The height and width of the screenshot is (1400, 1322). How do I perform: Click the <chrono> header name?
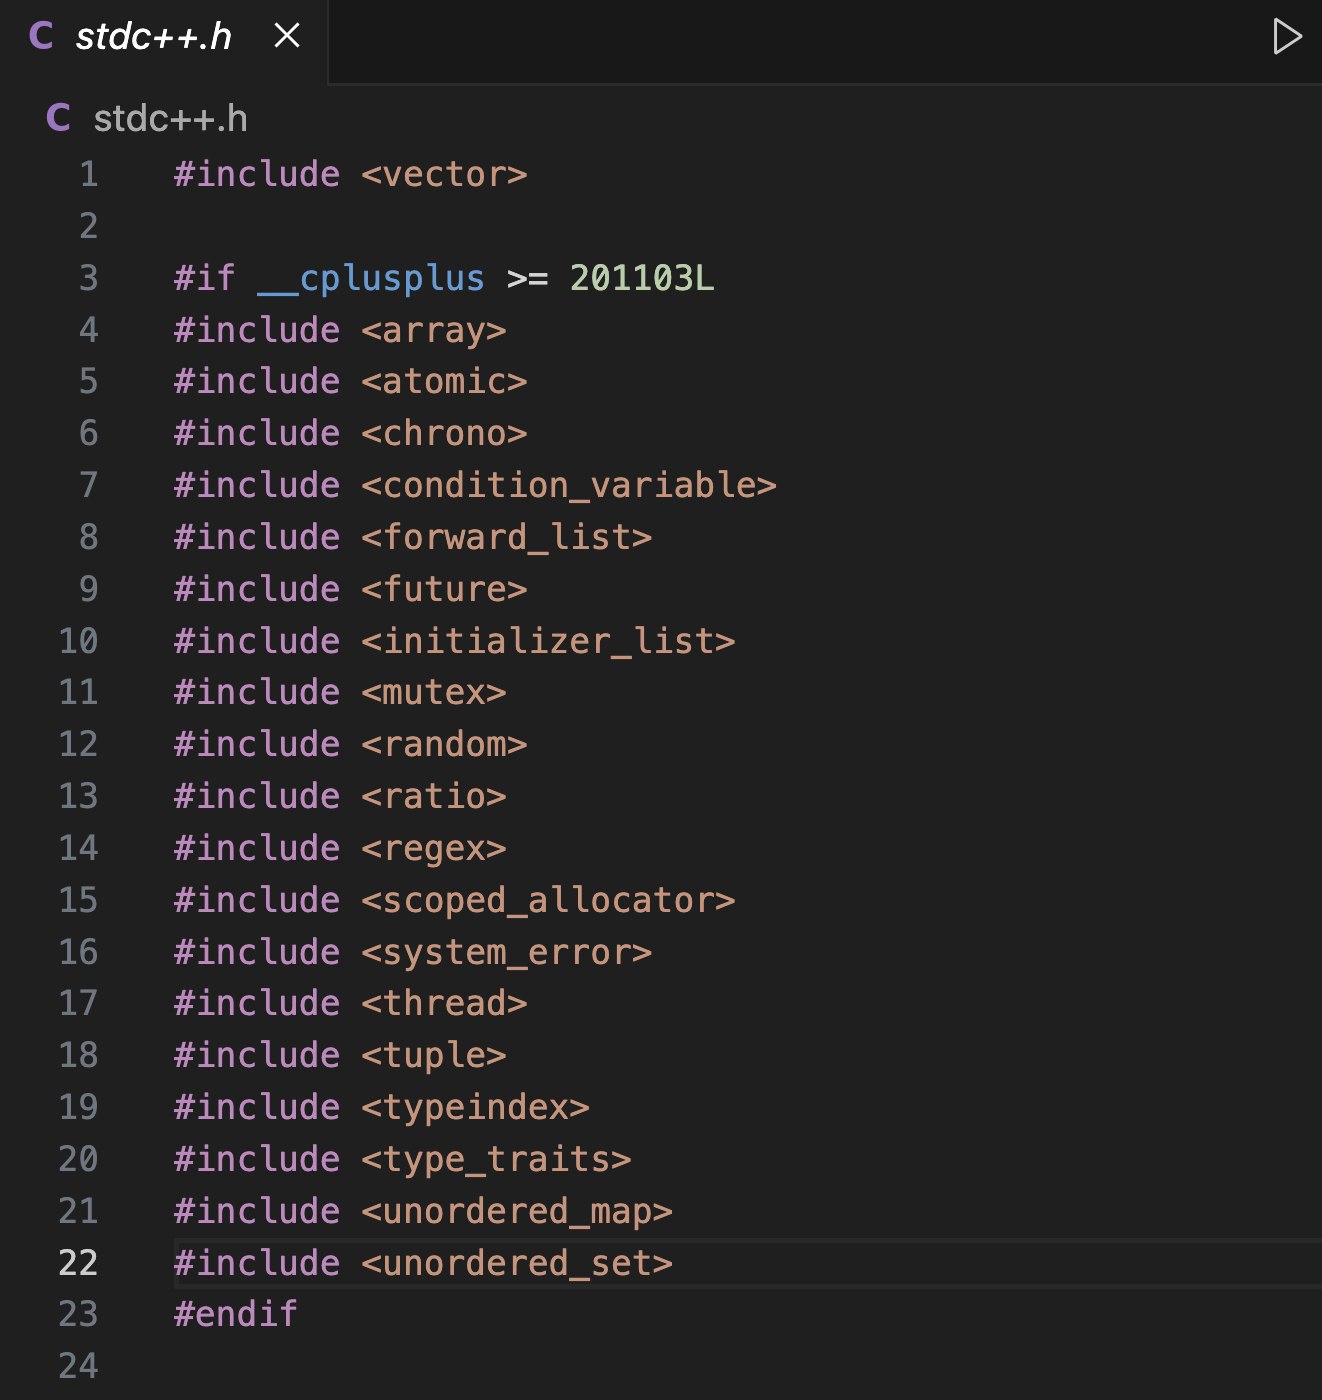[x=444, y=433]
